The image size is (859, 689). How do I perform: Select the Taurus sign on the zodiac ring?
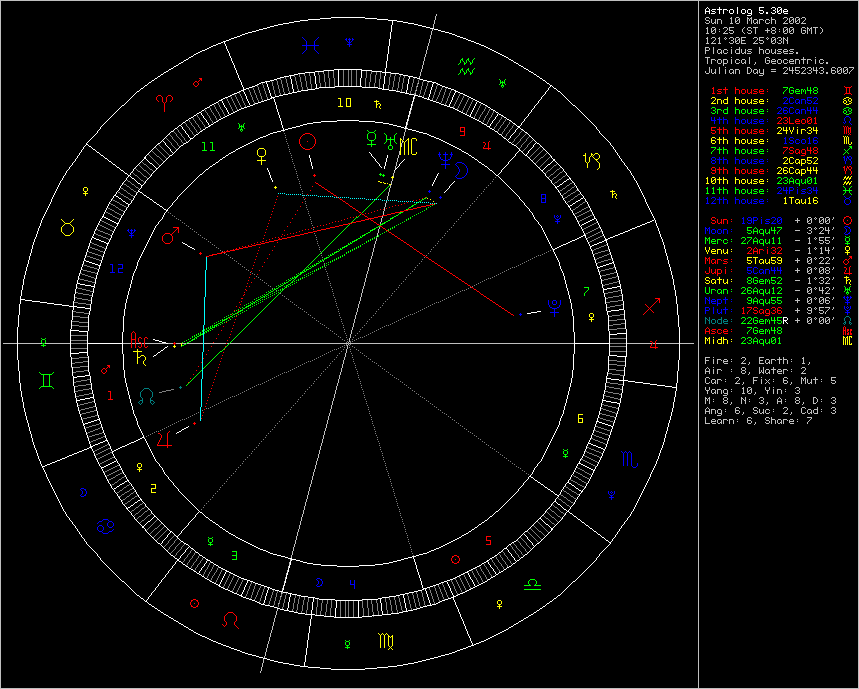[x=68, y=228]
